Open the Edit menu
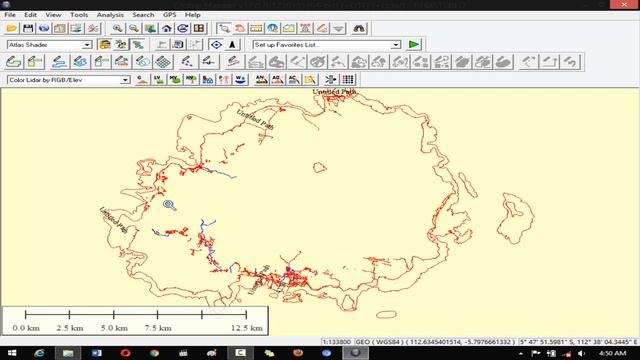This screenshot has width=640, height=360. click(30, 15)
